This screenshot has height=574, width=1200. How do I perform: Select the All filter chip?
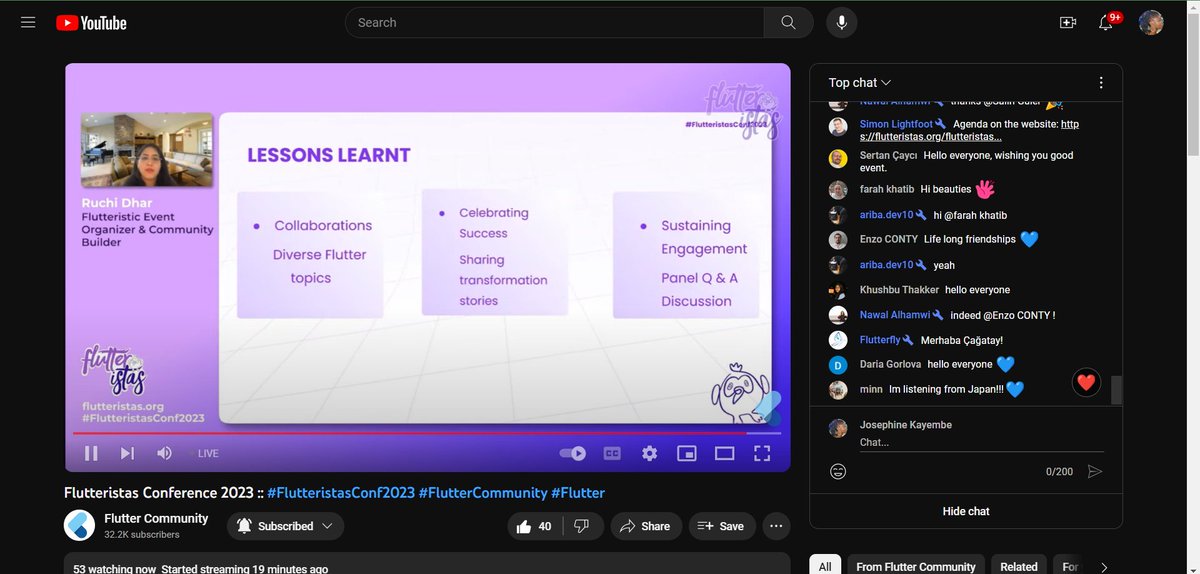825,566
